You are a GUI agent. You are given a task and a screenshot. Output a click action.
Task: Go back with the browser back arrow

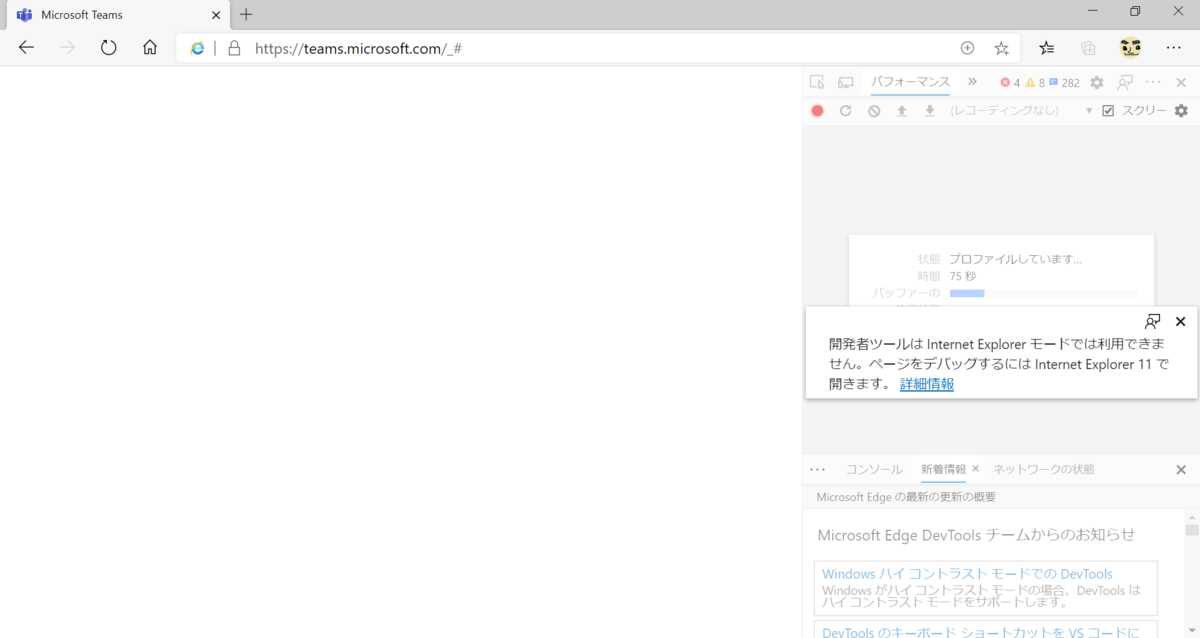point(26,48)
